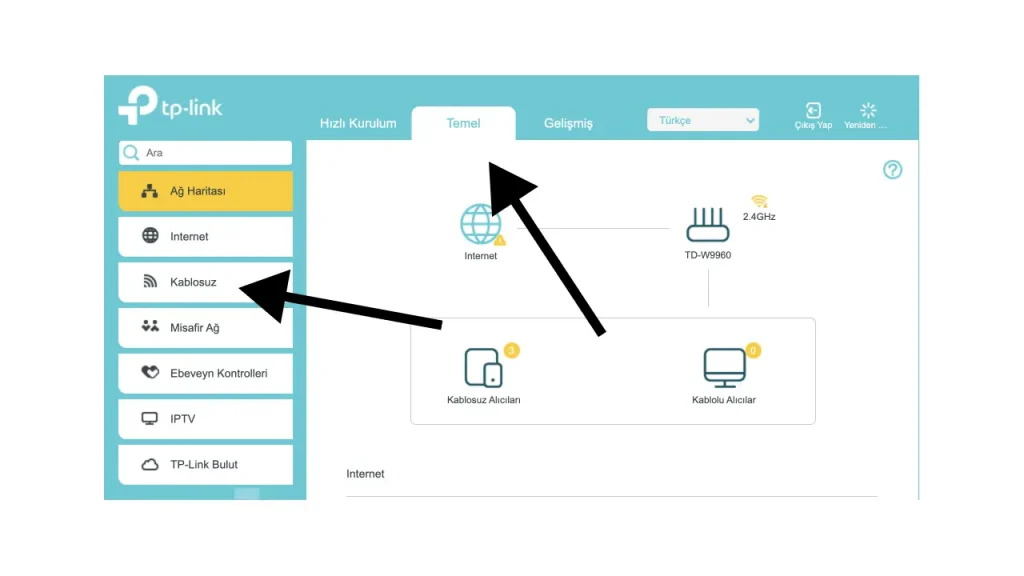Screen dimensions: 1024x576
Task: Click the Yeniden Başlat reboot icon
Action: click(867, 111)
